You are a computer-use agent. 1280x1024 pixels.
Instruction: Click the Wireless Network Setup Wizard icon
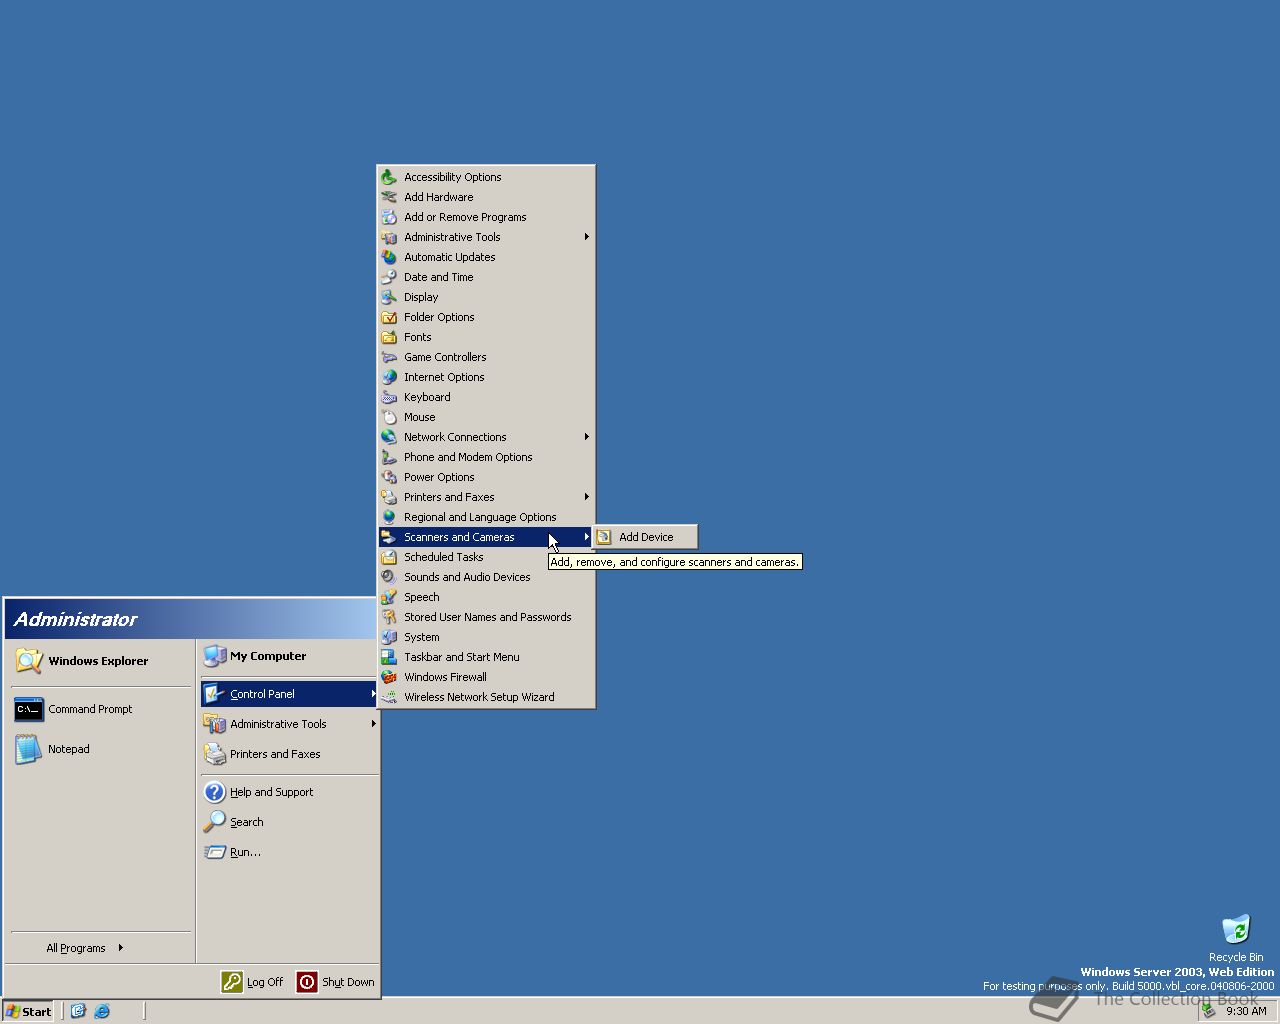tap(389, 697)
